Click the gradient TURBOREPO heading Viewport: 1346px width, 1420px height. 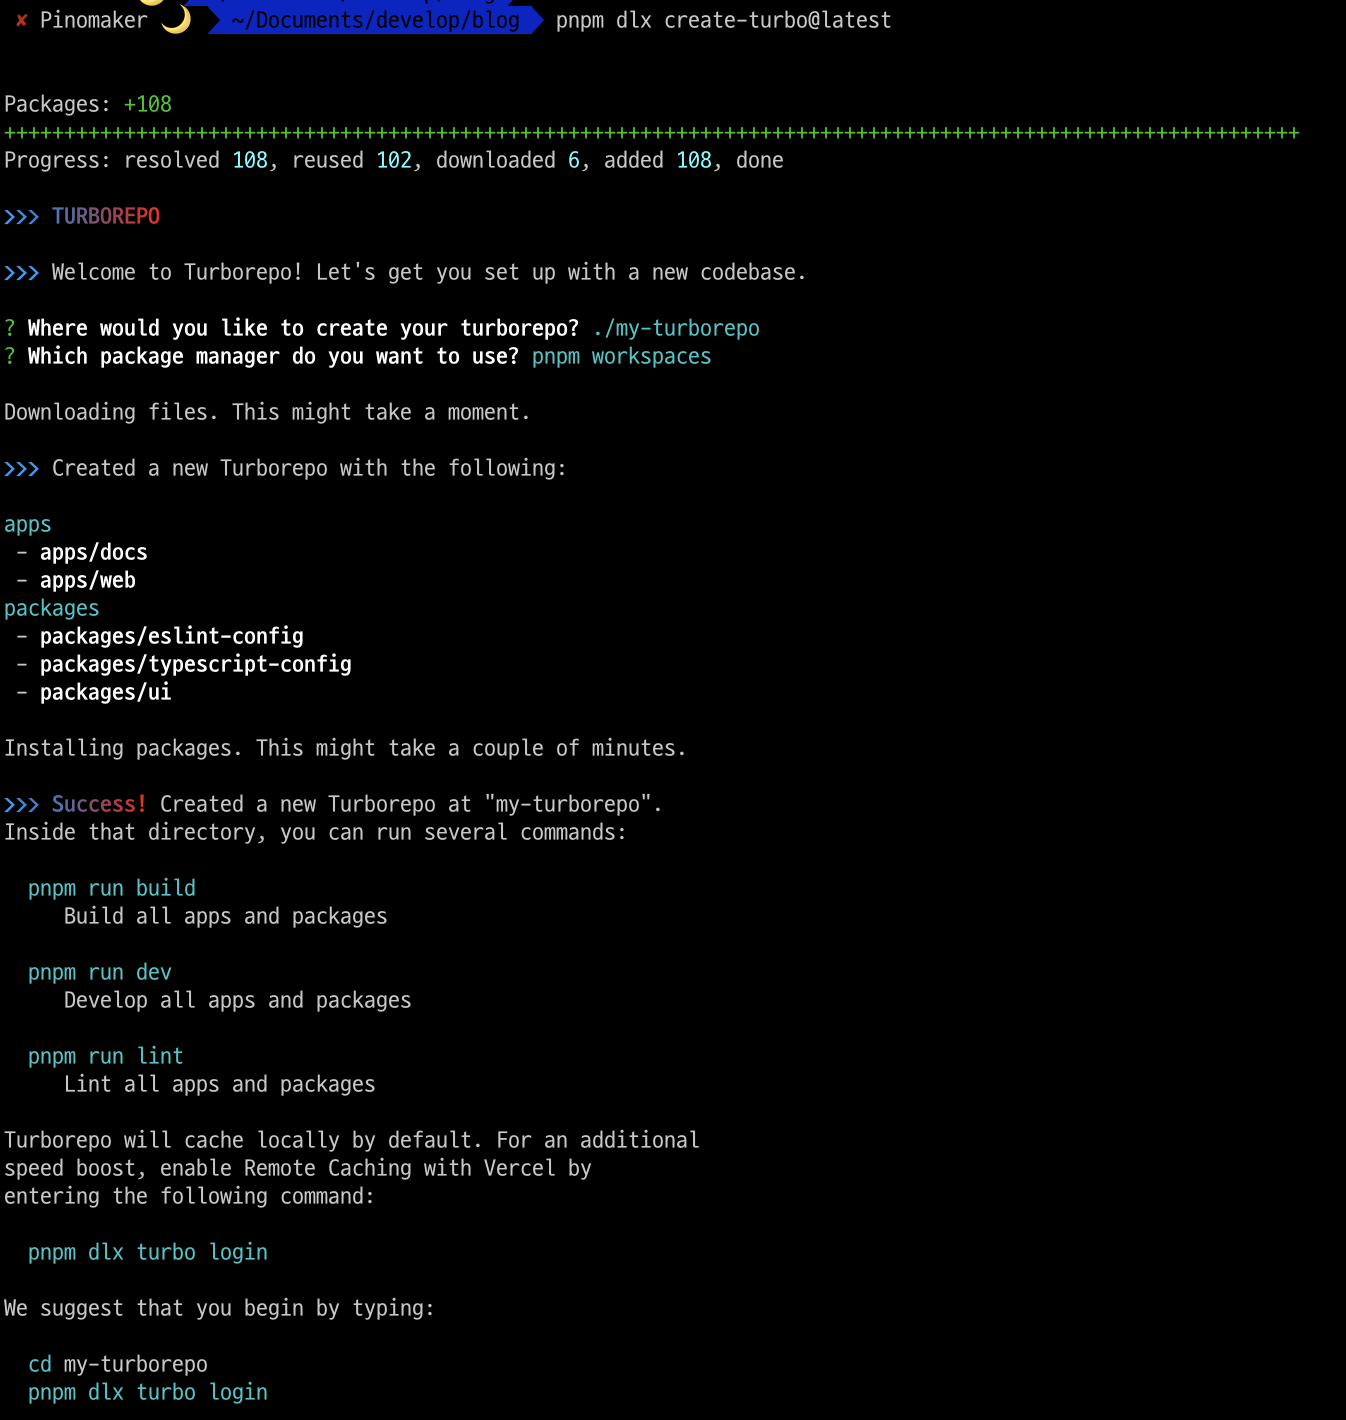coord(106,216)
